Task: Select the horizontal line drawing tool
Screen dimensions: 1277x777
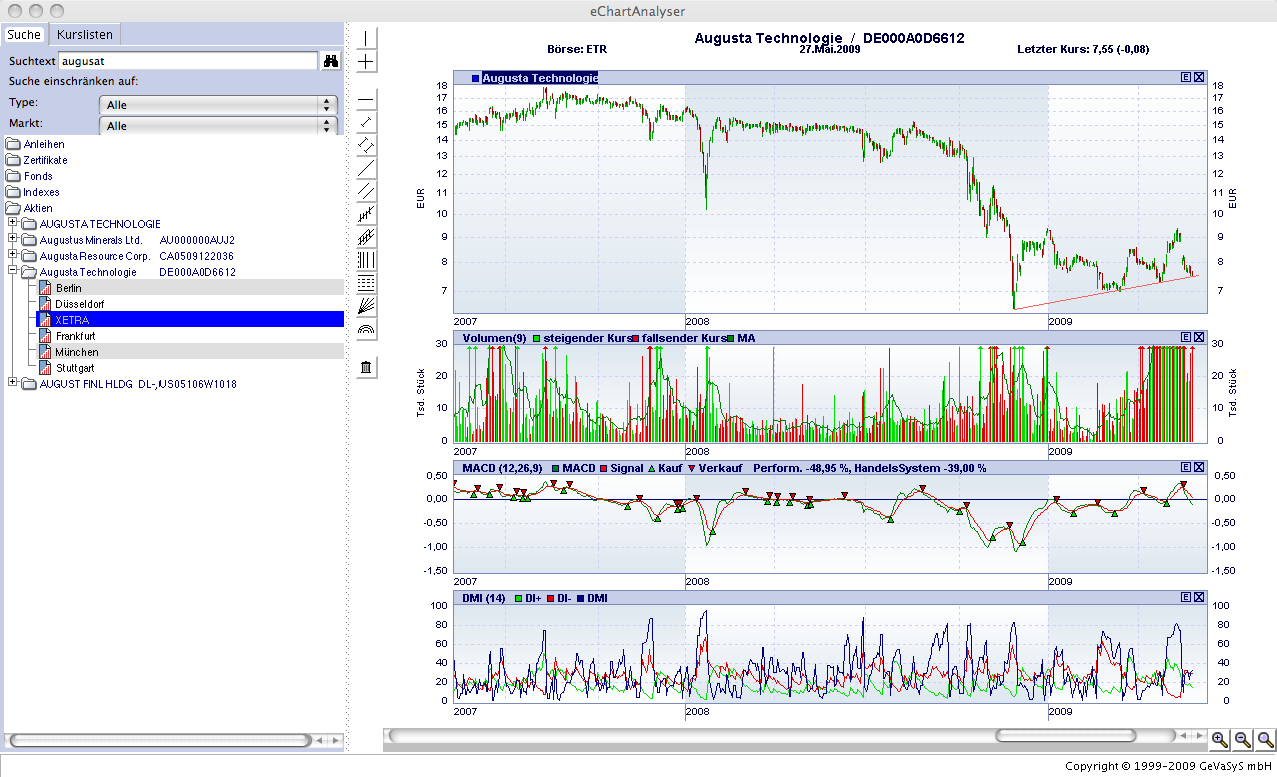Action: (x=365, y=99)
